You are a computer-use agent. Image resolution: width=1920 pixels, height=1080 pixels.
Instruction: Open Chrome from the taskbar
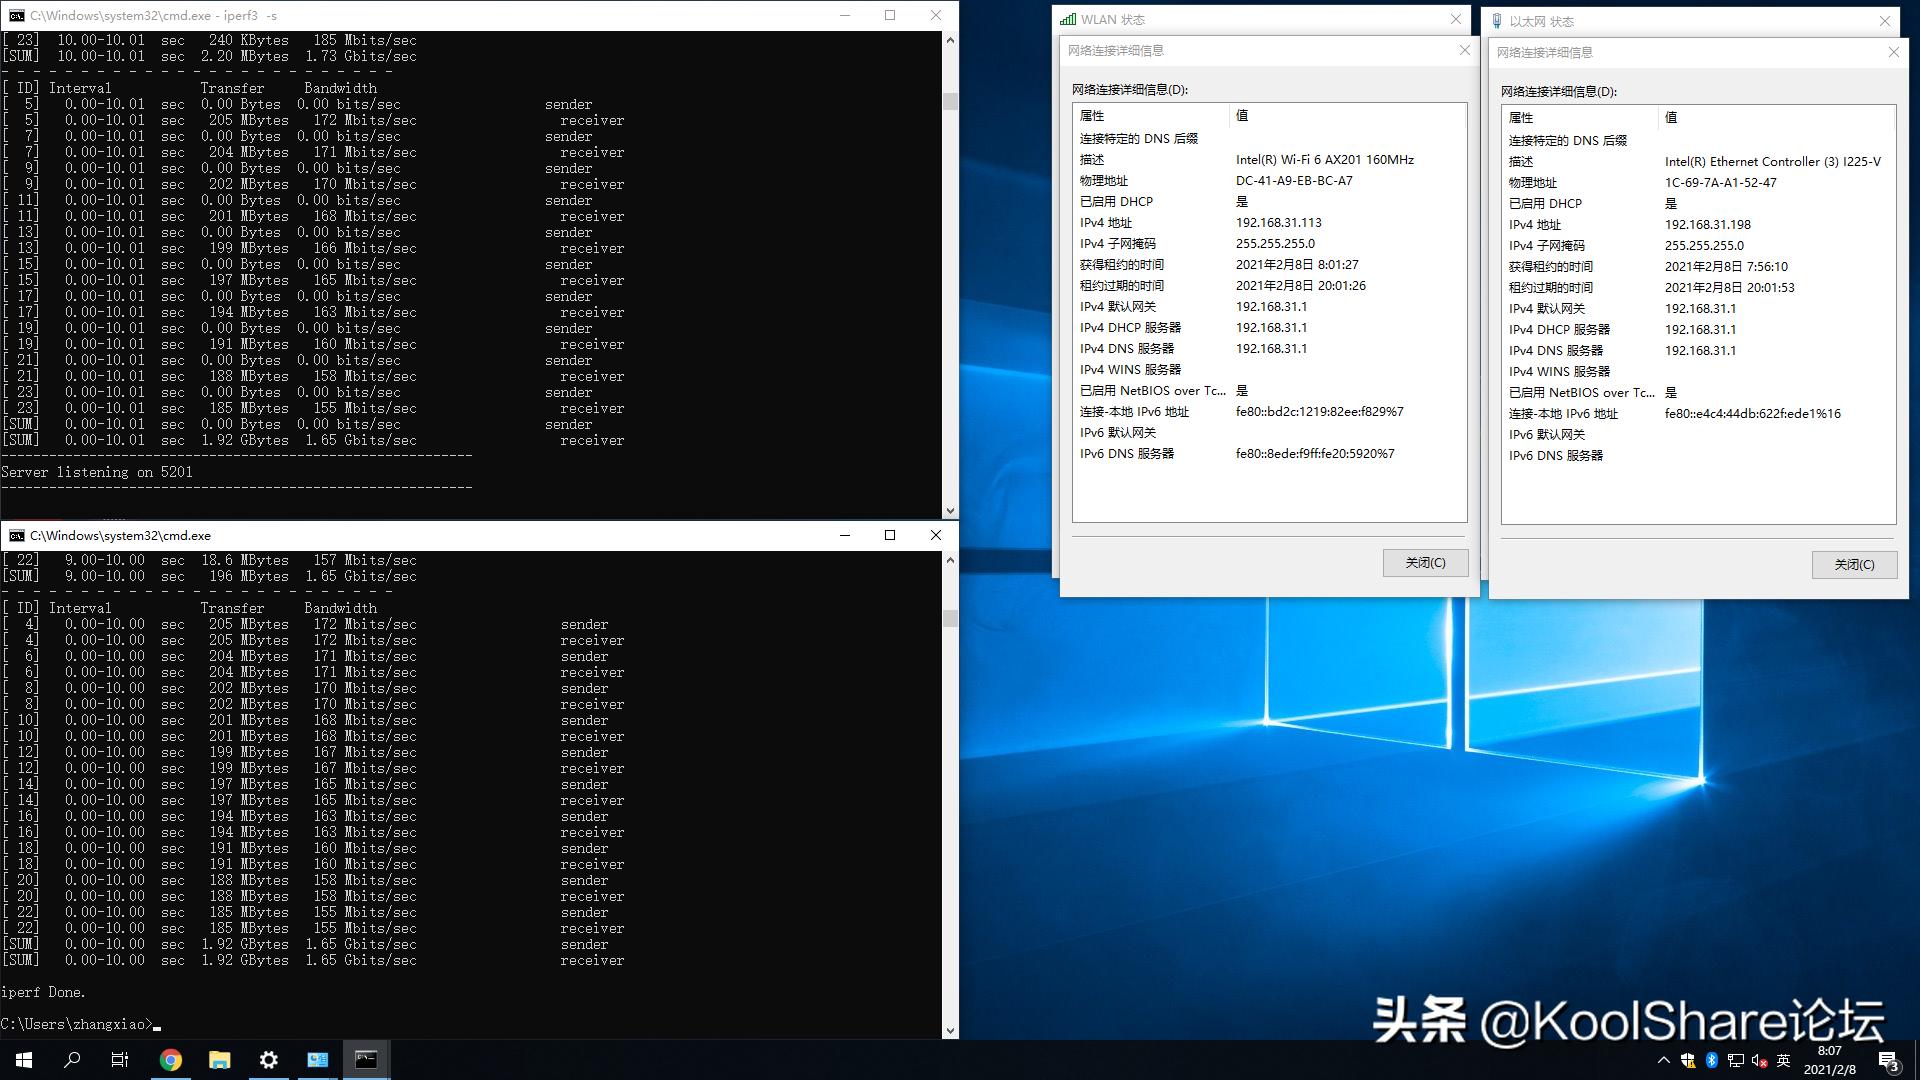click(x=171, y=1059)
